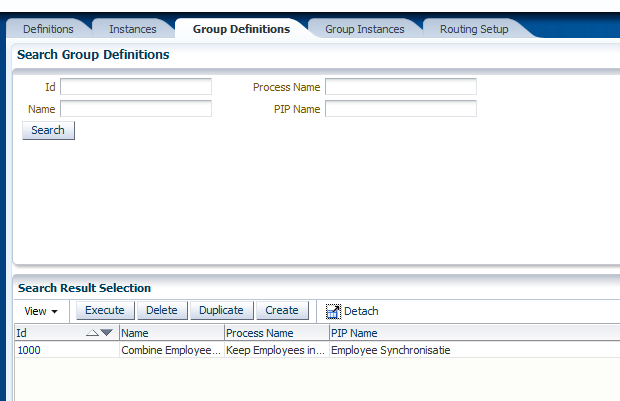Sort Id column ascending arrow
Image resolution: width=620 pixels, height=401 pixels.
pyautogui.click(x=92, y=333)
